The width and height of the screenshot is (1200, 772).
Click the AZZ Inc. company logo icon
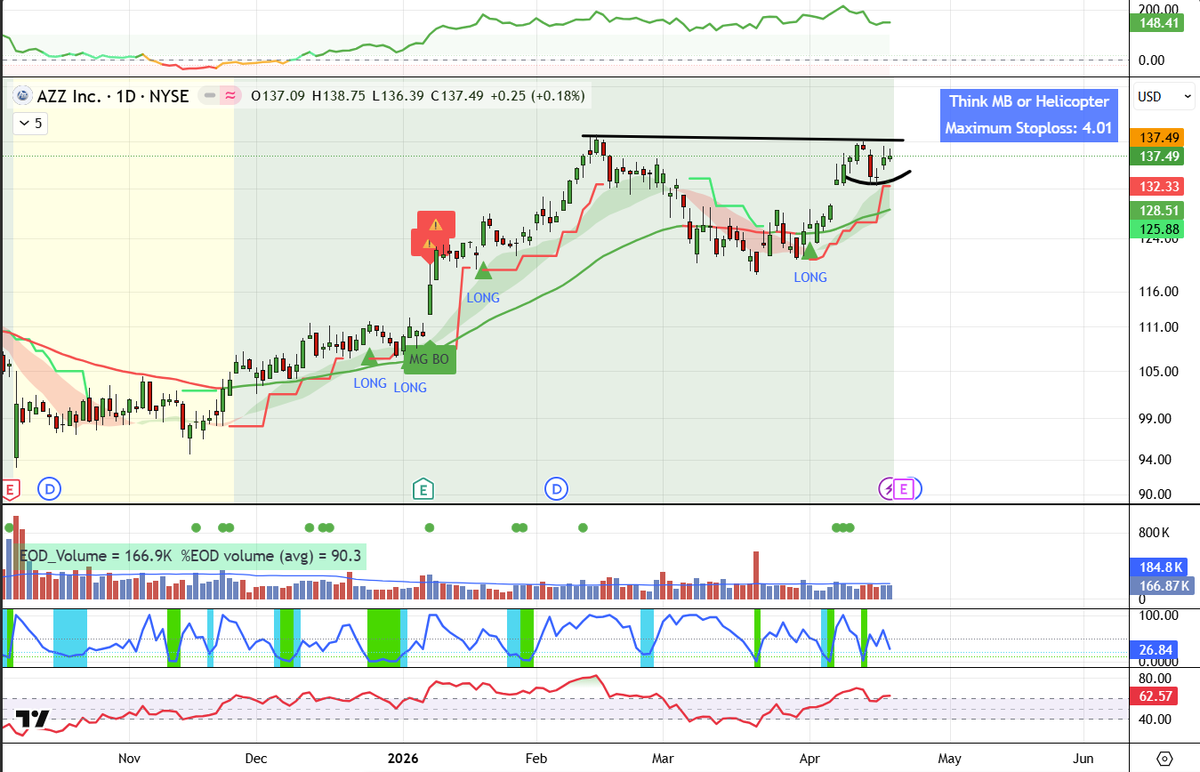(20, 96)
